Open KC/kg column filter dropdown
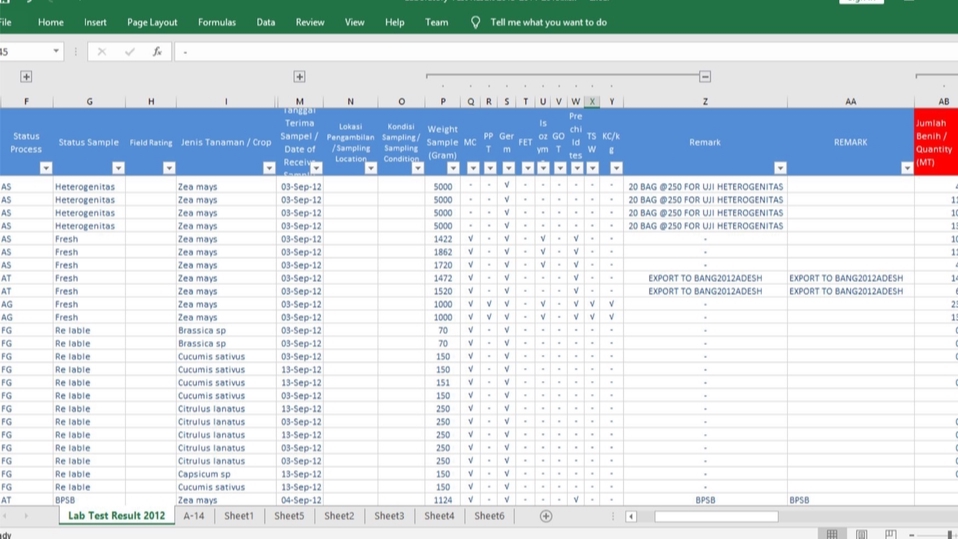This screenshot has height=539, width=958. (x=616, y=168)
